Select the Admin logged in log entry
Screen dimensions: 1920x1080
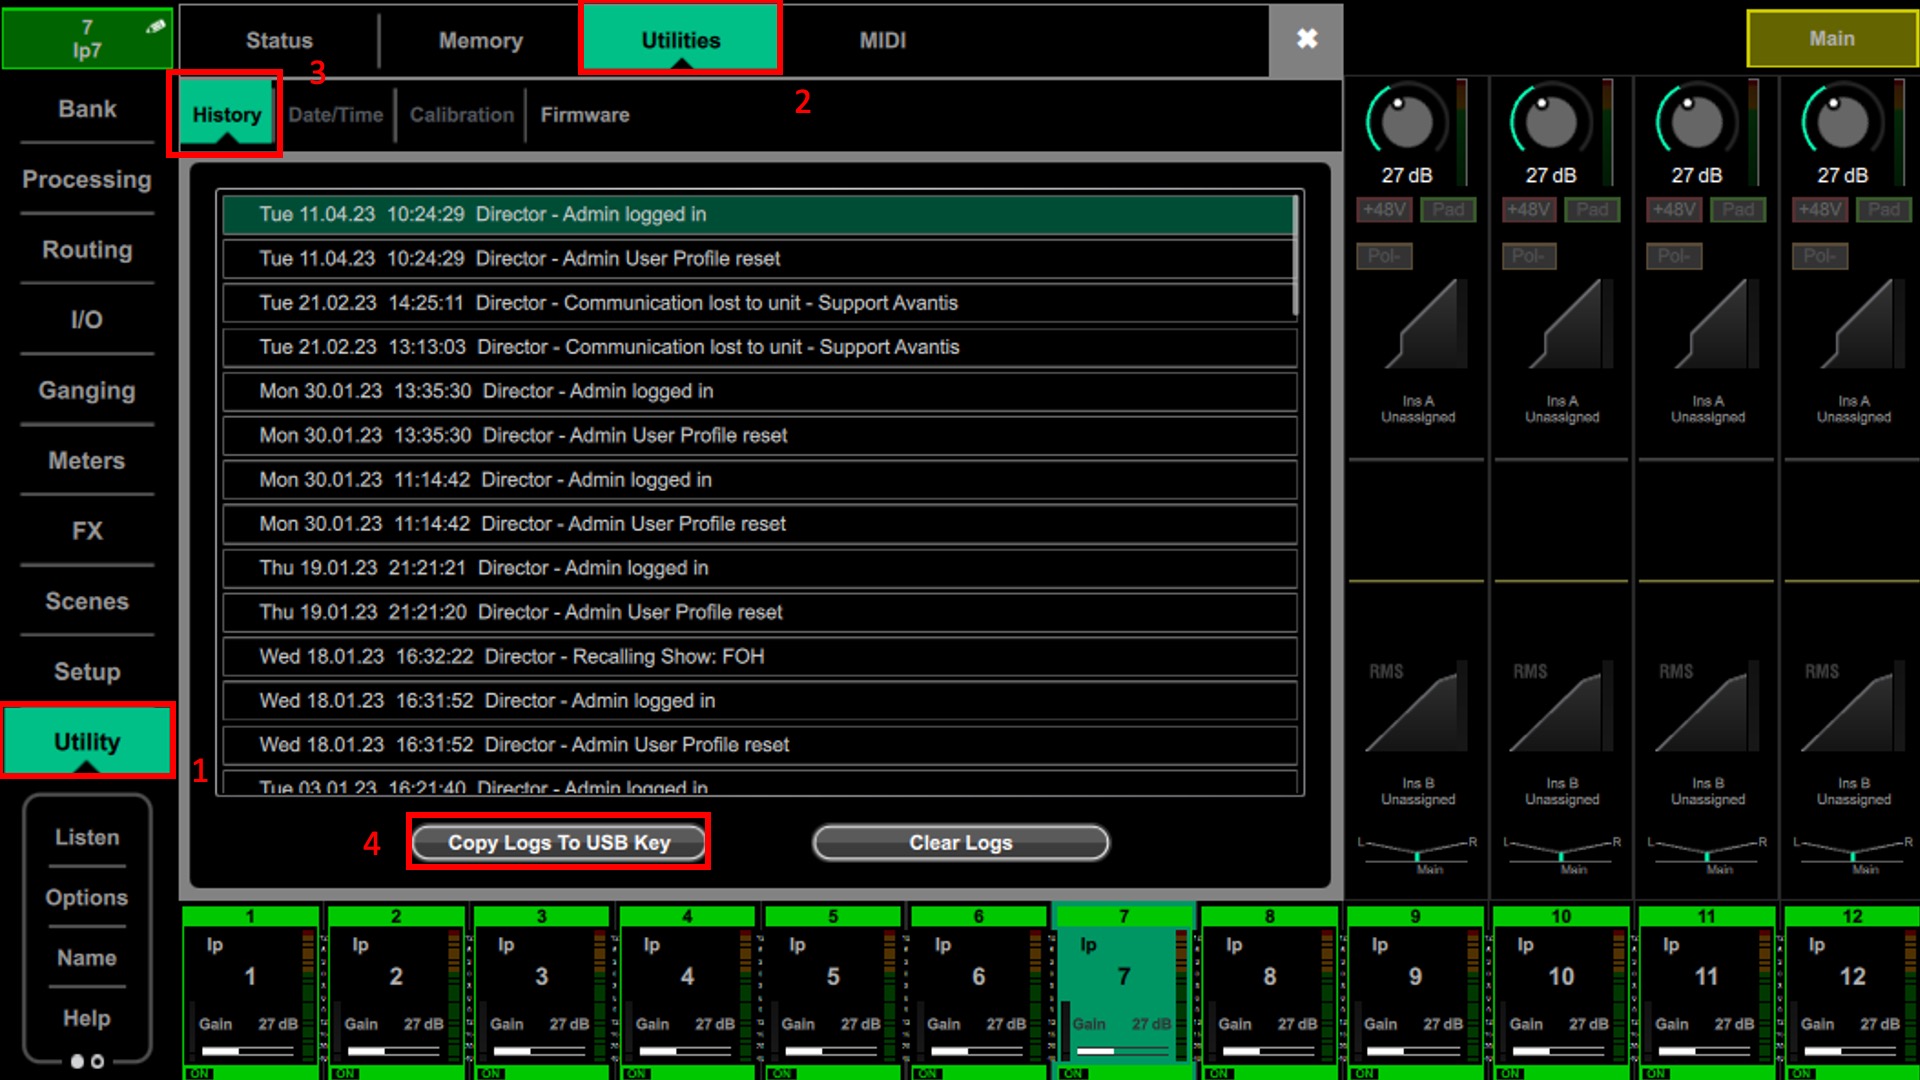click(x=757, y=213)
